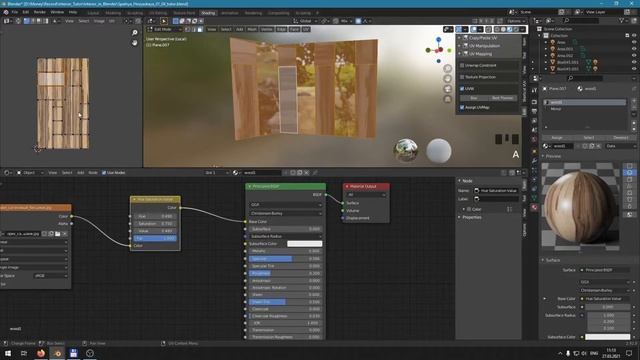This screenshot has width=640, height=360.
Task: Click the Subsurface Color swatch in Principled BSDF node
Action: coord(304,244)
